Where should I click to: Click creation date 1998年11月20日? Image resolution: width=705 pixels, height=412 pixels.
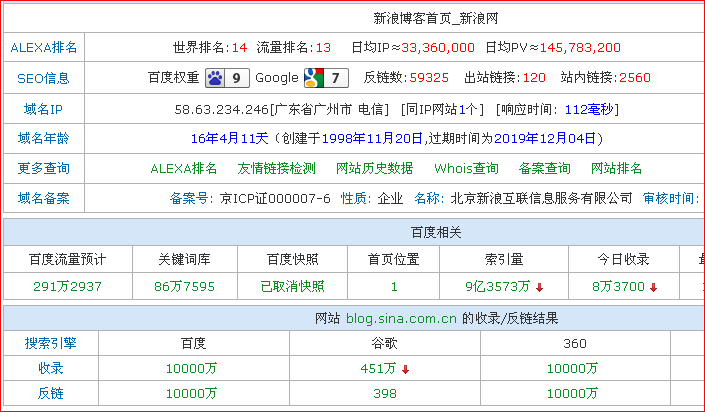[x=372, y=139]
